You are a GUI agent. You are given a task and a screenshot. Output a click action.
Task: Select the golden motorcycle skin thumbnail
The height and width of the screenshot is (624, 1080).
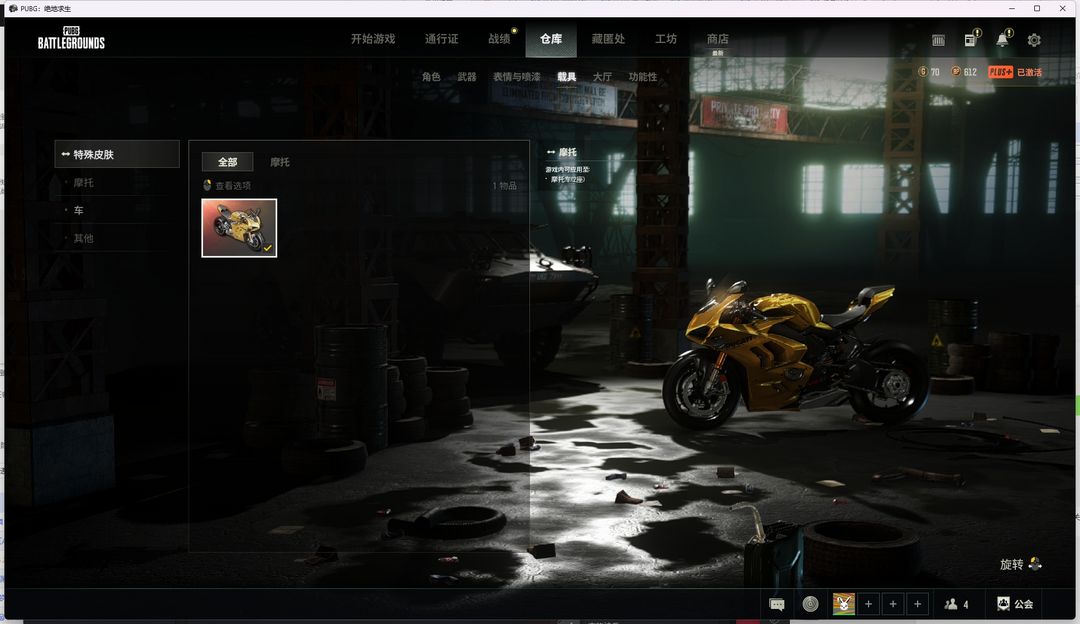click(239, 228)
